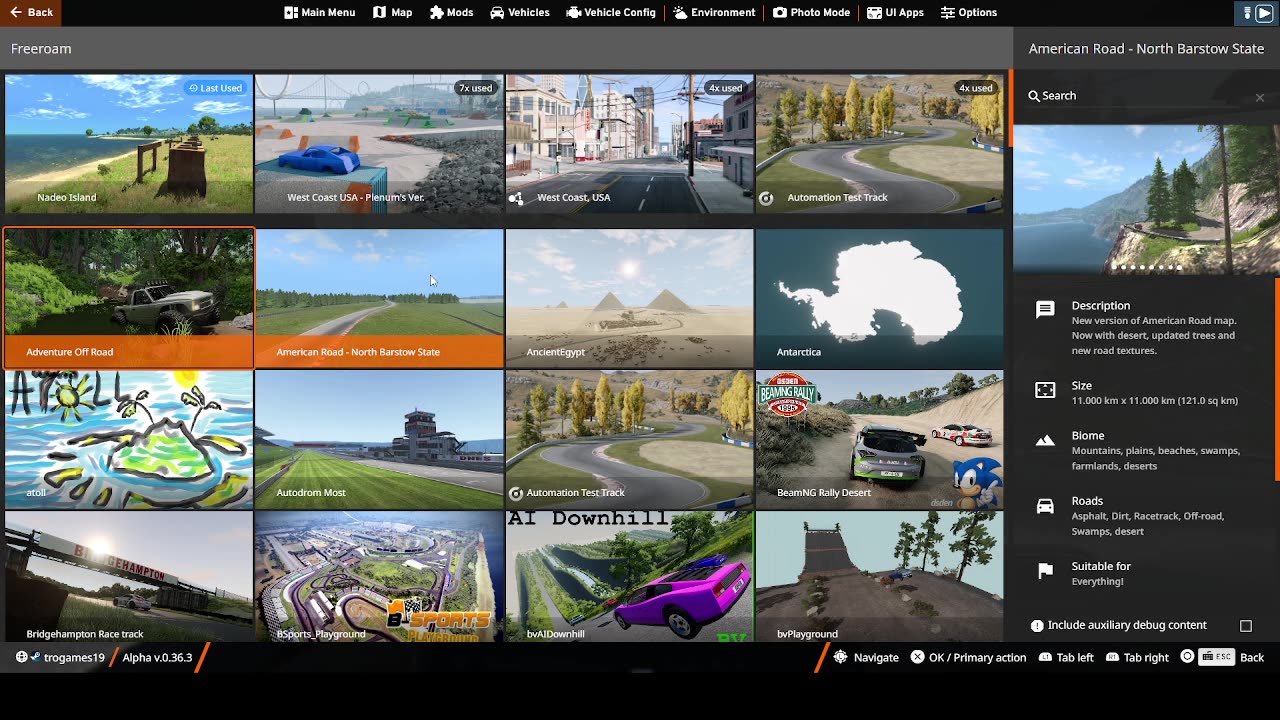Image resolution: width=1280 pixels, height=720 pixels.
Task: Click BeamNG logo icon on top-row Automation Test Track
Action: [766, 198]
